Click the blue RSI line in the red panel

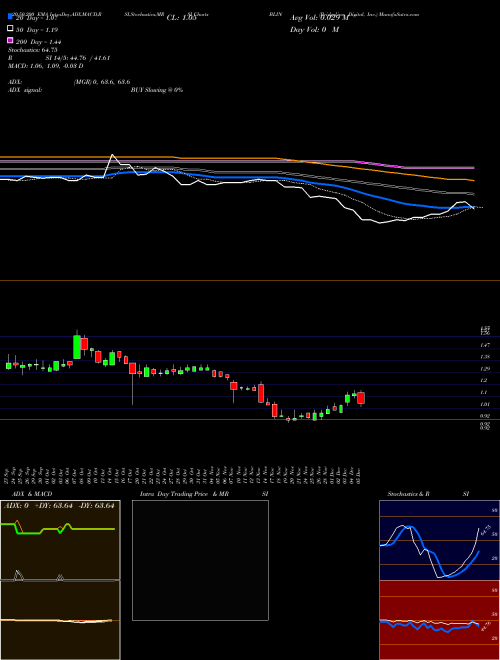pyautogui.click(x=429, y=627)
